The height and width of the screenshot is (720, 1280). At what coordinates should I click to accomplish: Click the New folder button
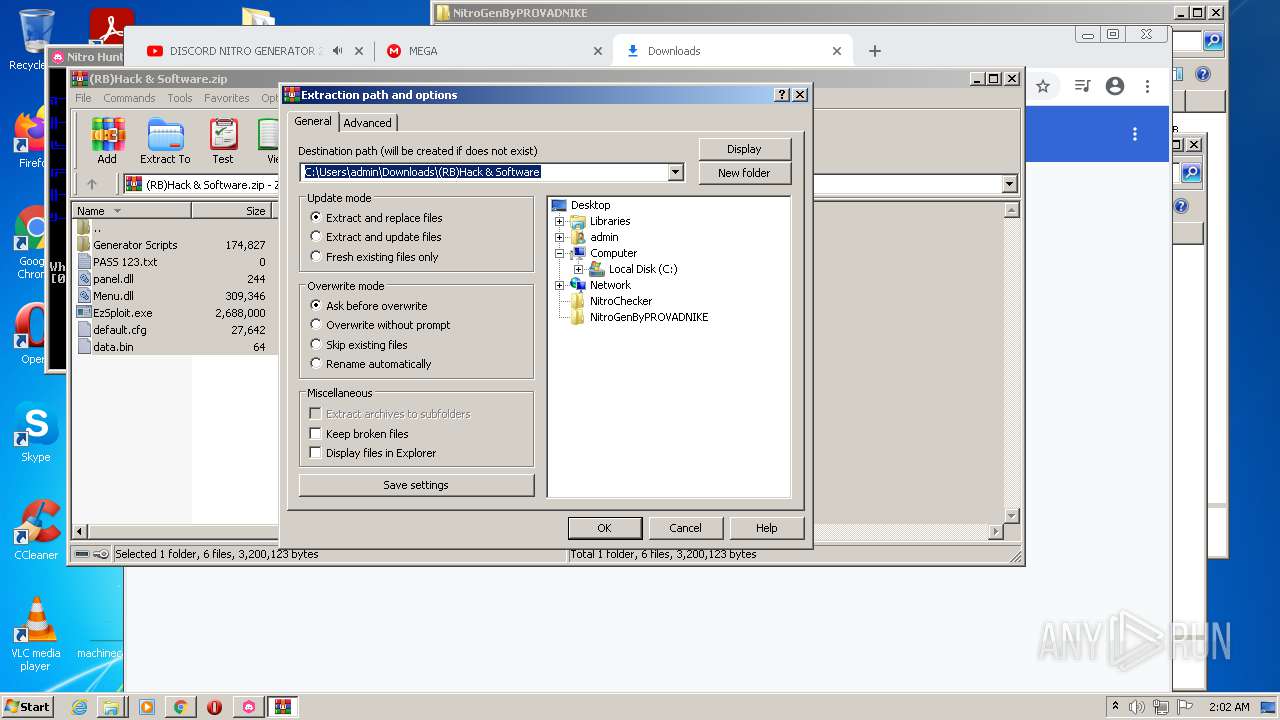click(x=744, y=173)
